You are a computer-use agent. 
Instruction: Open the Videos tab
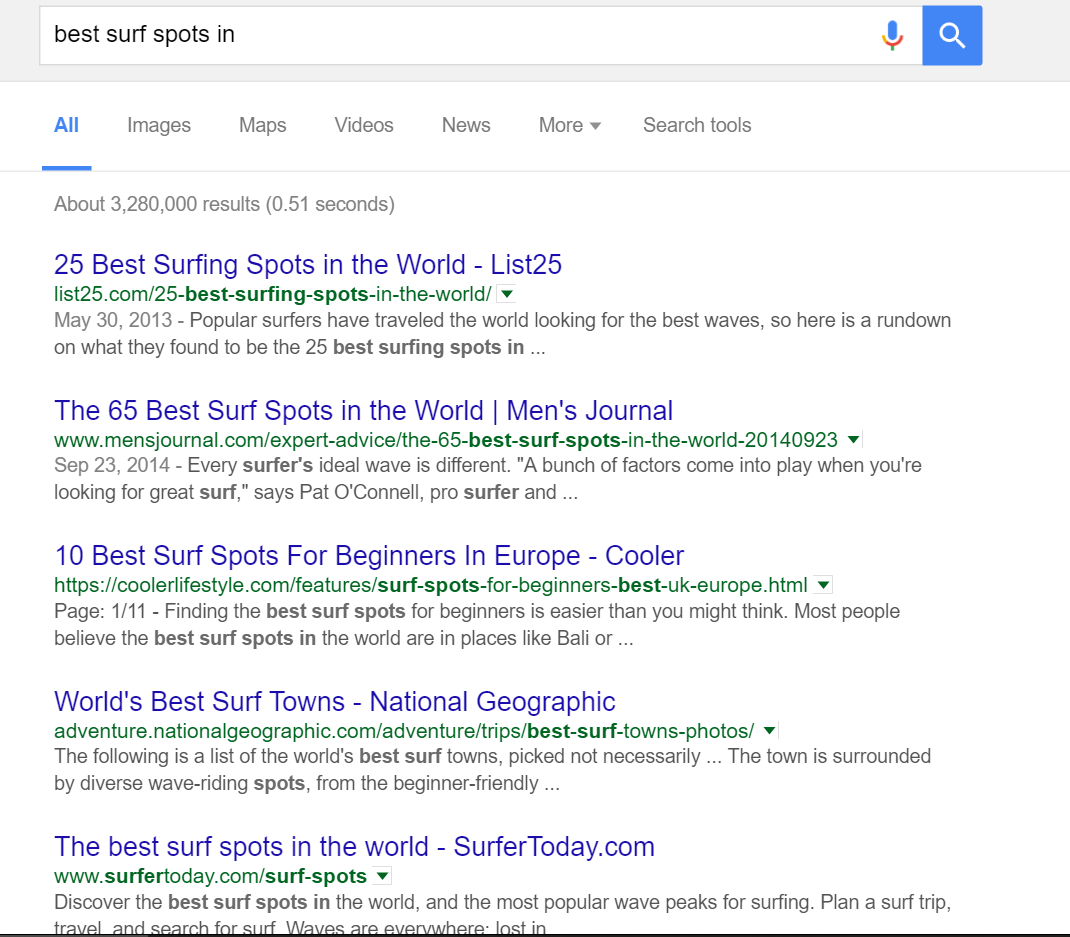click(364, 126)
